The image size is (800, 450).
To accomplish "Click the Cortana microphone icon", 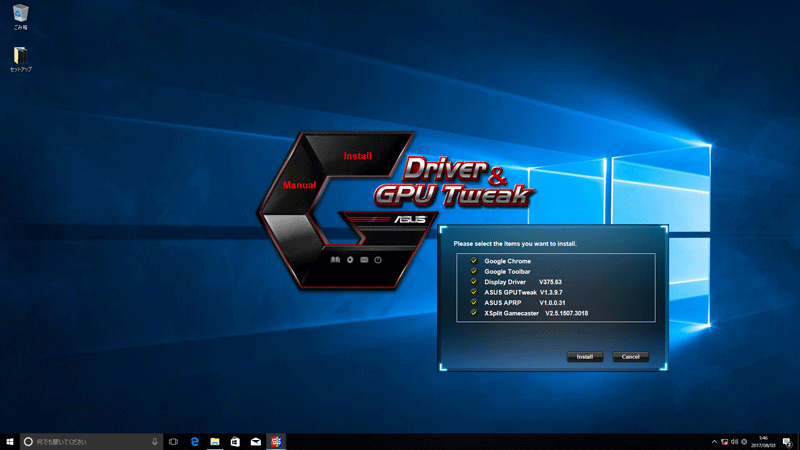I will [x=155, y=441].
